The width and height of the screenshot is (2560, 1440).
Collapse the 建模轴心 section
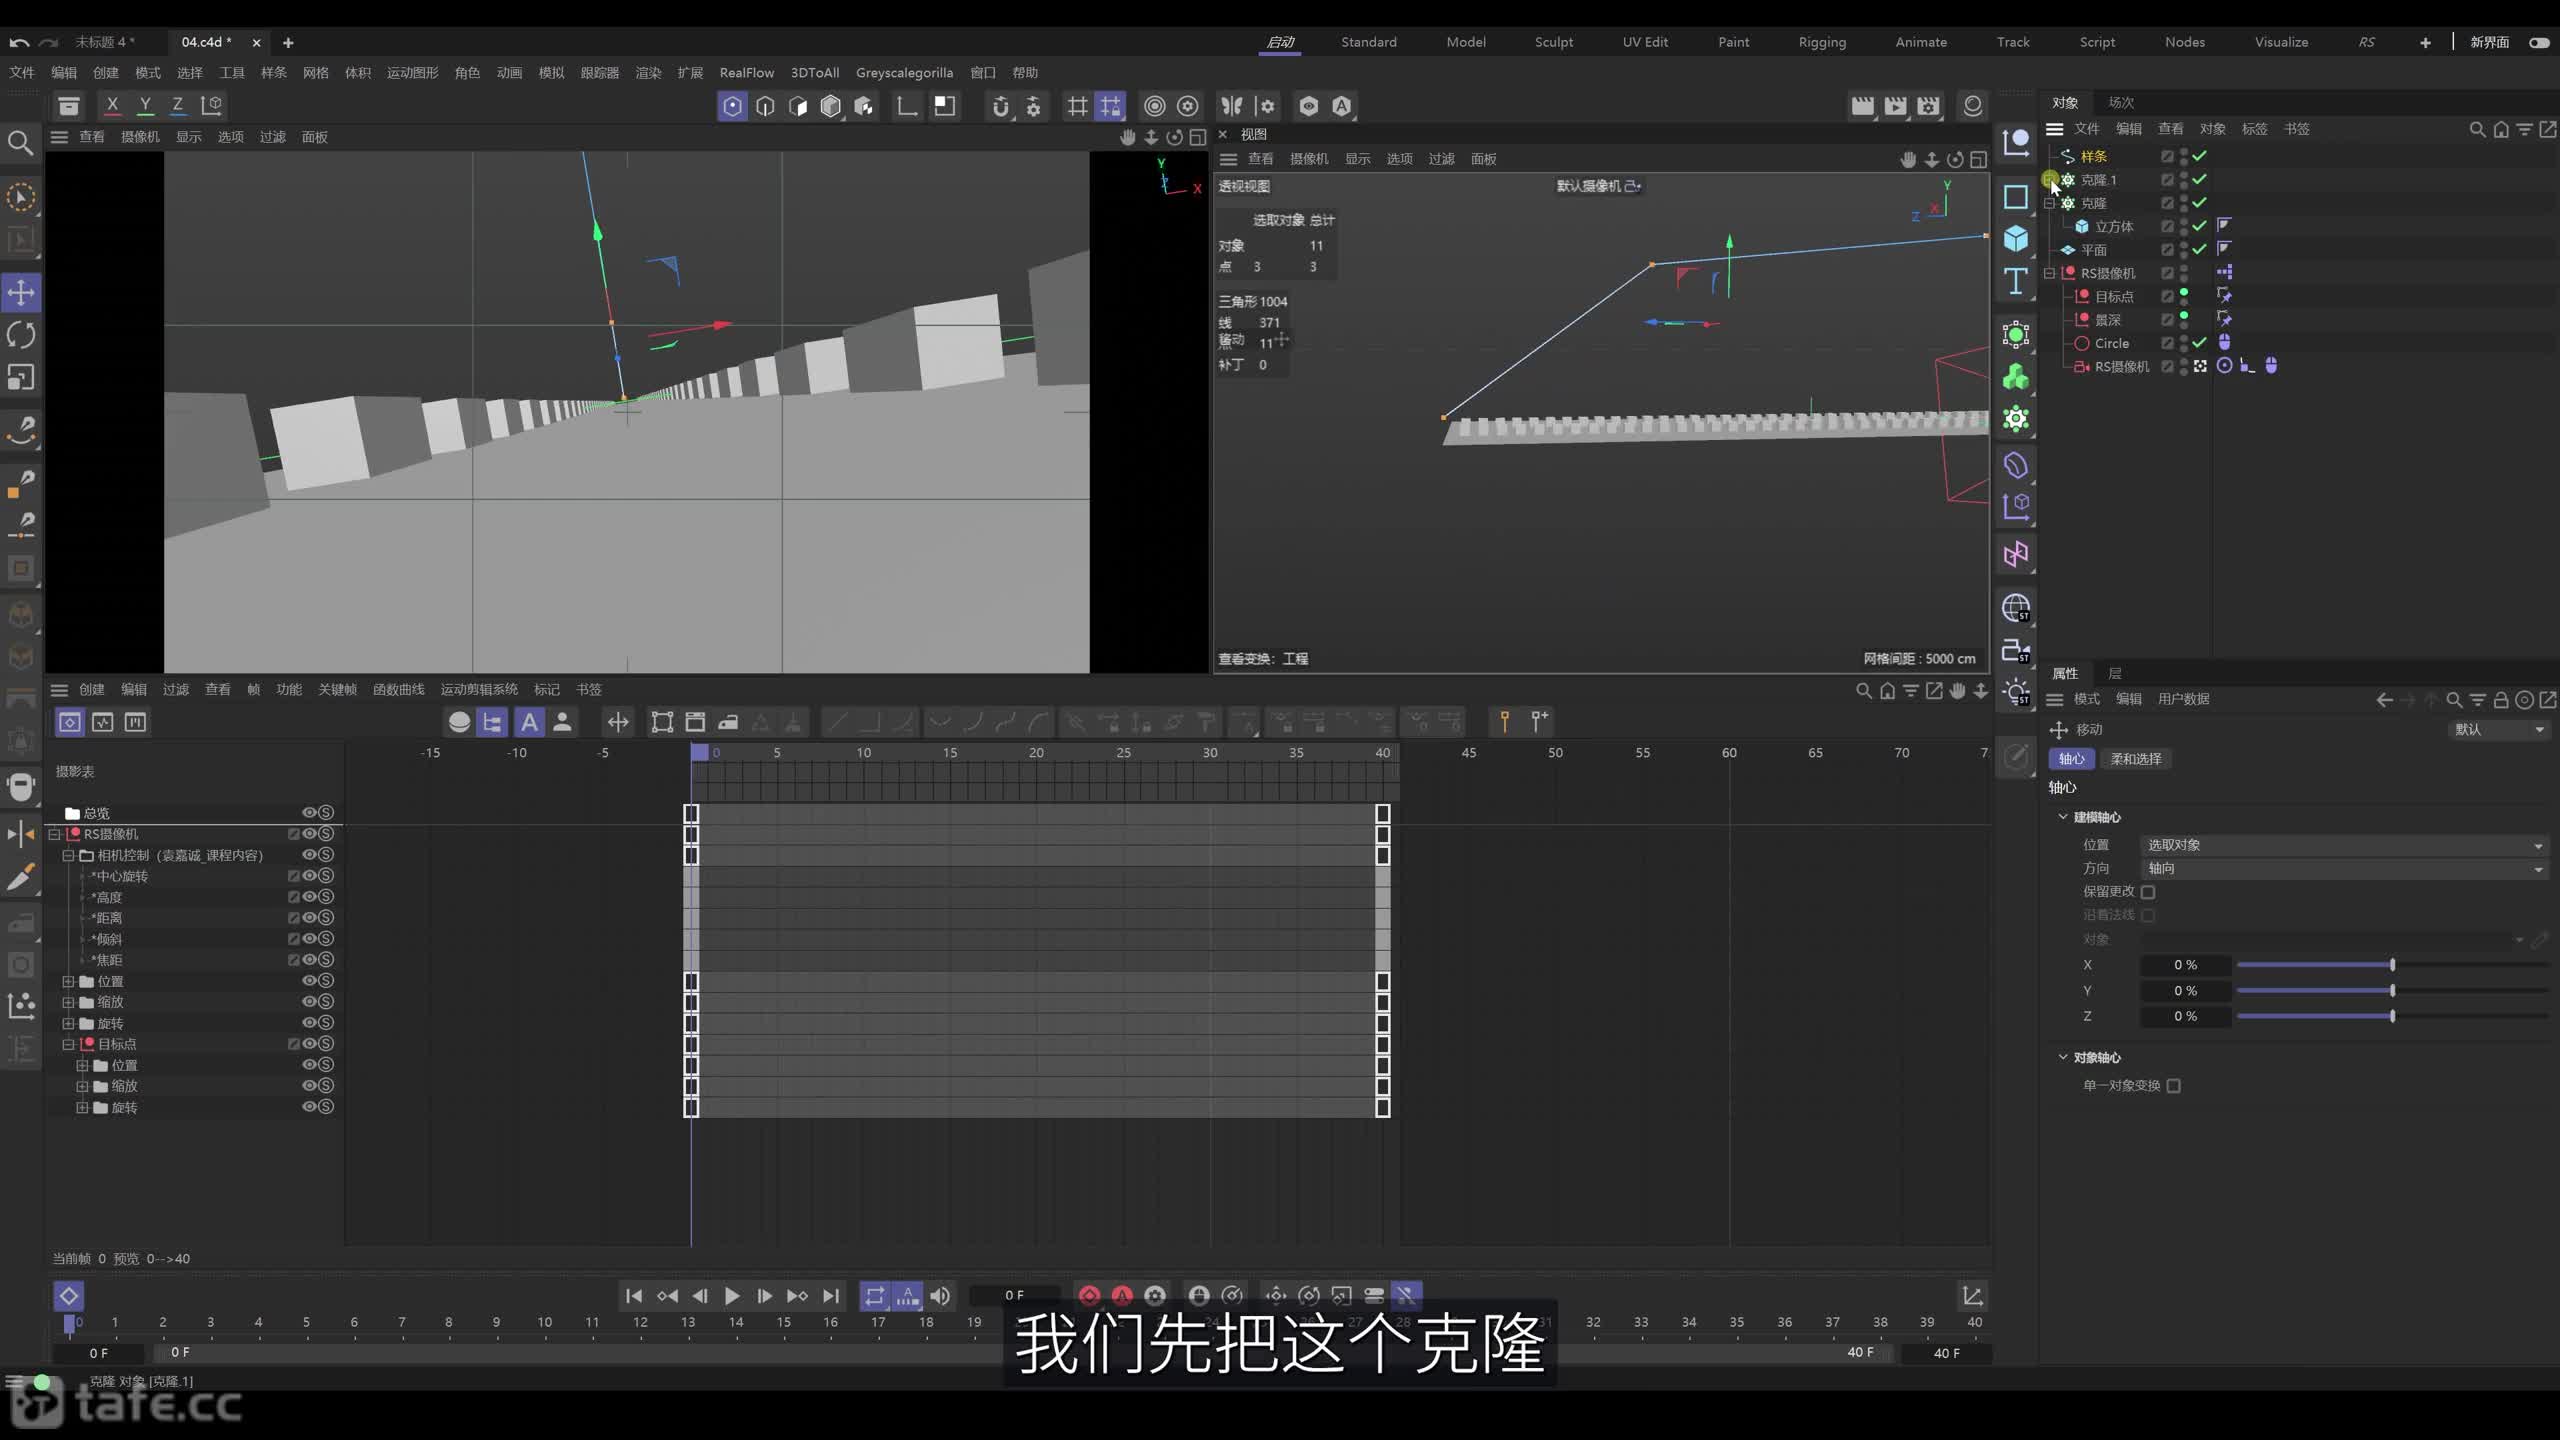click(2063, 817)
